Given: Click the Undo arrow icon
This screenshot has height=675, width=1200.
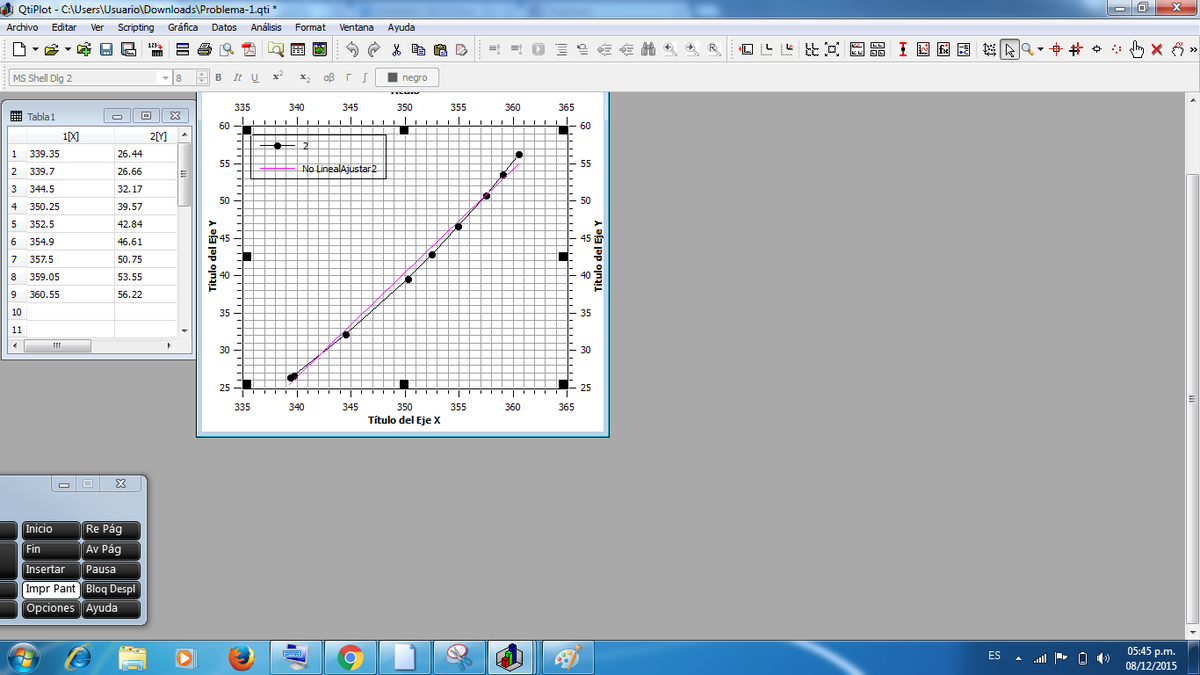Looking at the screenshot, I should (x=352, y=49).
